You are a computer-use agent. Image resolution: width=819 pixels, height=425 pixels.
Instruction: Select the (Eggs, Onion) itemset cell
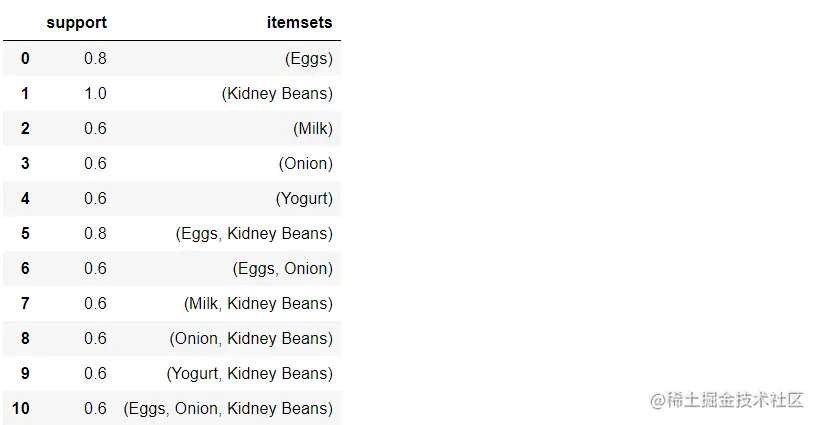(283, 268)
